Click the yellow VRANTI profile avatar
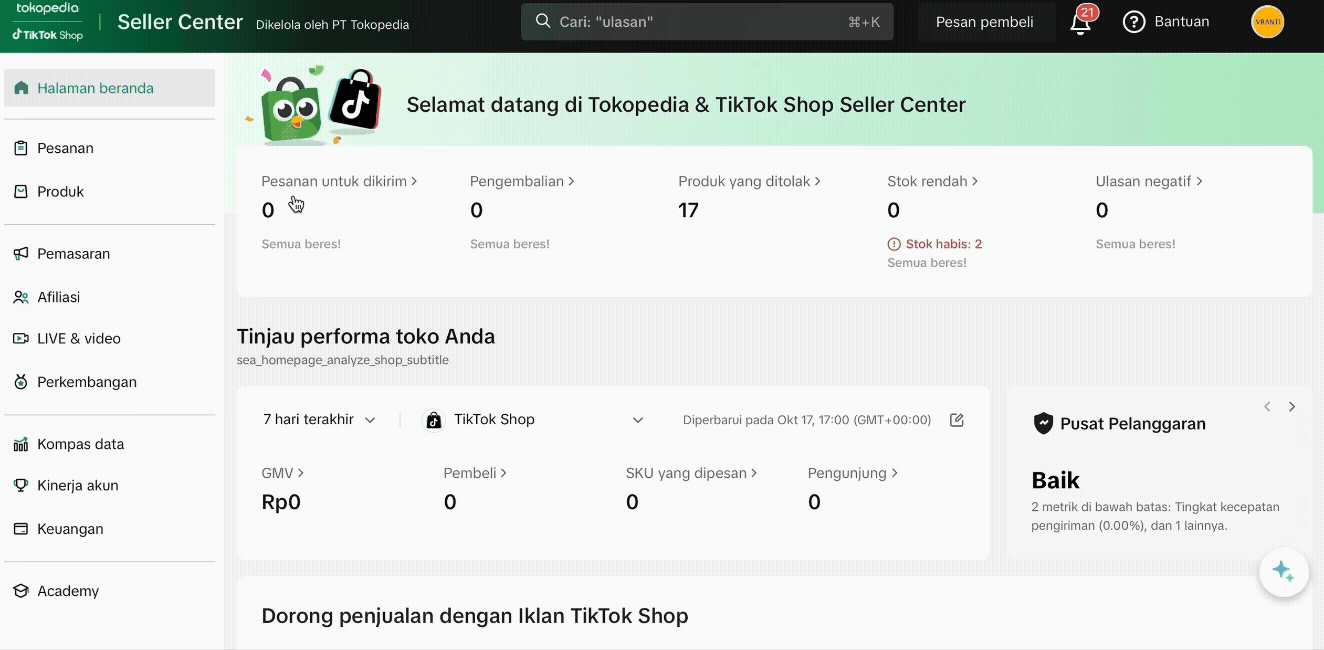1324x650 pixels. [1267, 21]
